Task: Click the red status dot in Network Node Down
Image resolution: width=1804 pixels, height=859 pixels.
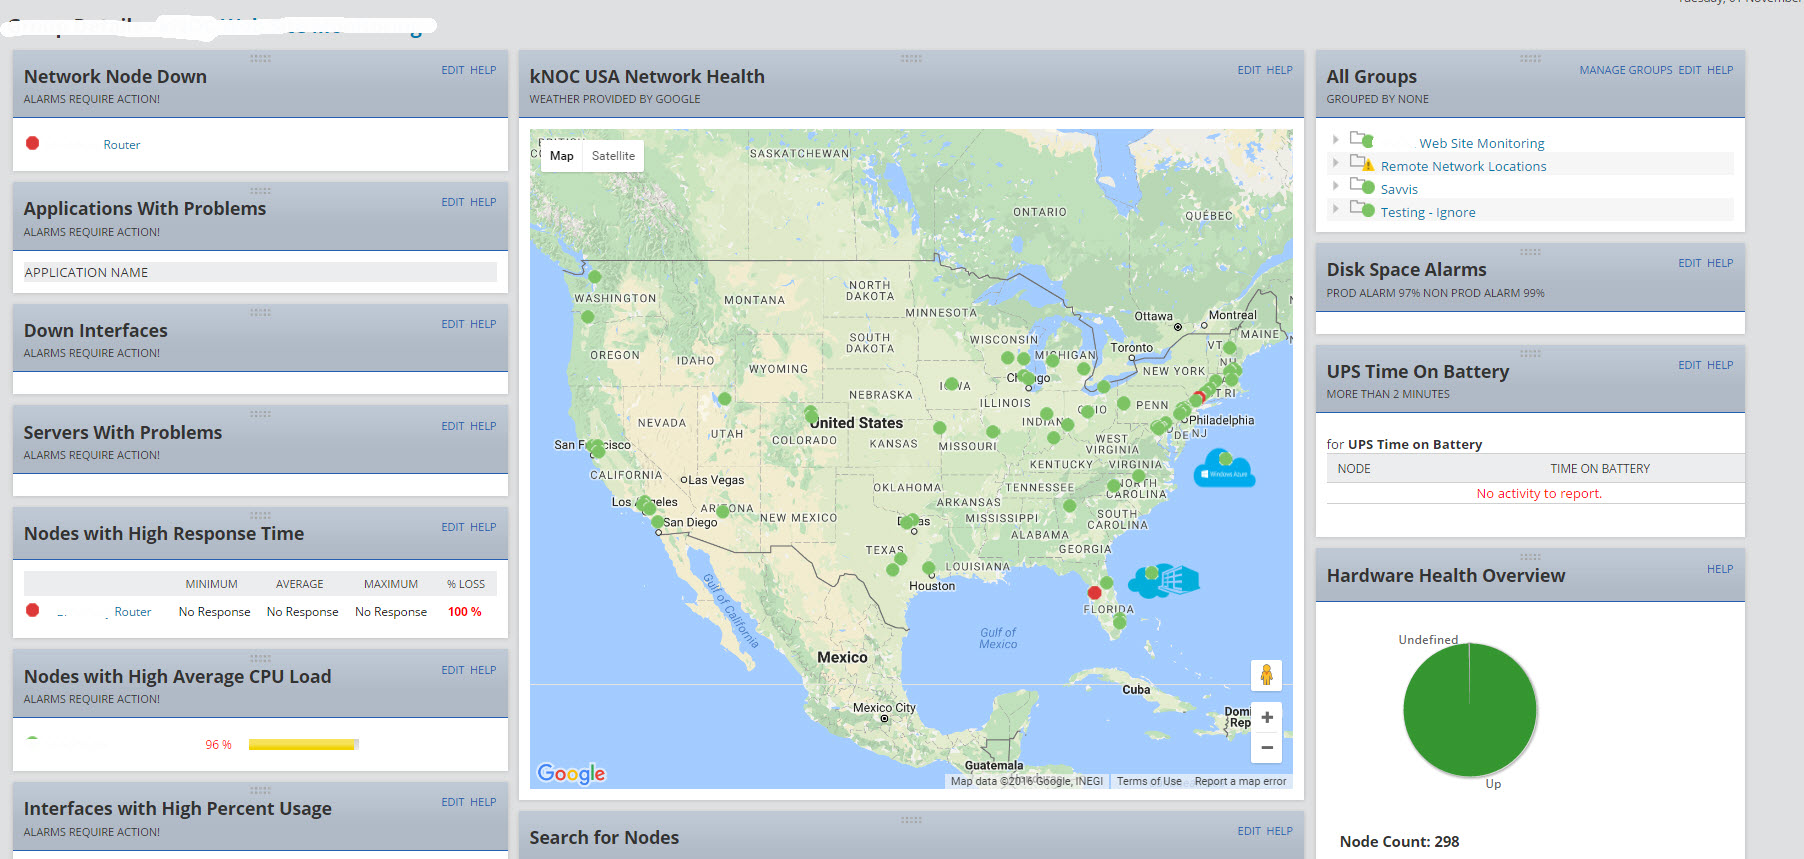Action: (x=32, y=143)
